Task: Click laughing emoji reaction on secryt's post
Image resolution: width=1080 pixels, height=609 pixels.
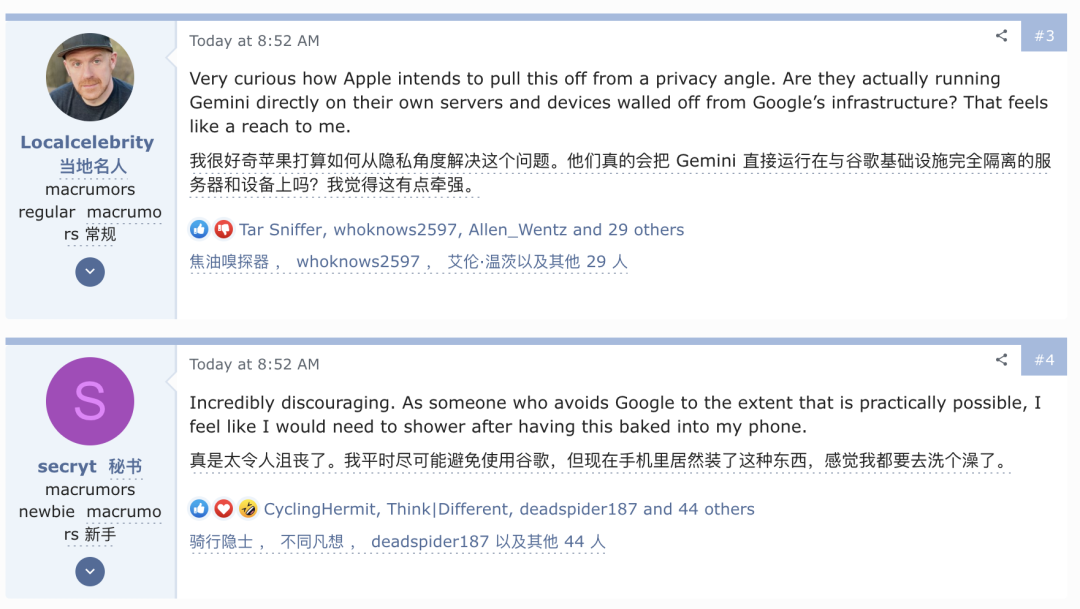Action: (x=247, y=509)
